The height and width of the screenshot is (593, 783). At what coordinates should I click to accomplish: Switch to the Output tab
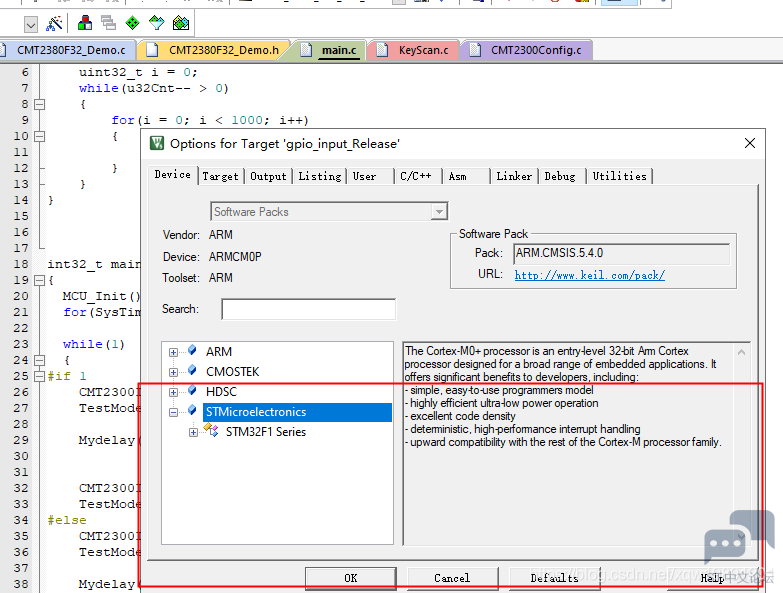point(268,176)
